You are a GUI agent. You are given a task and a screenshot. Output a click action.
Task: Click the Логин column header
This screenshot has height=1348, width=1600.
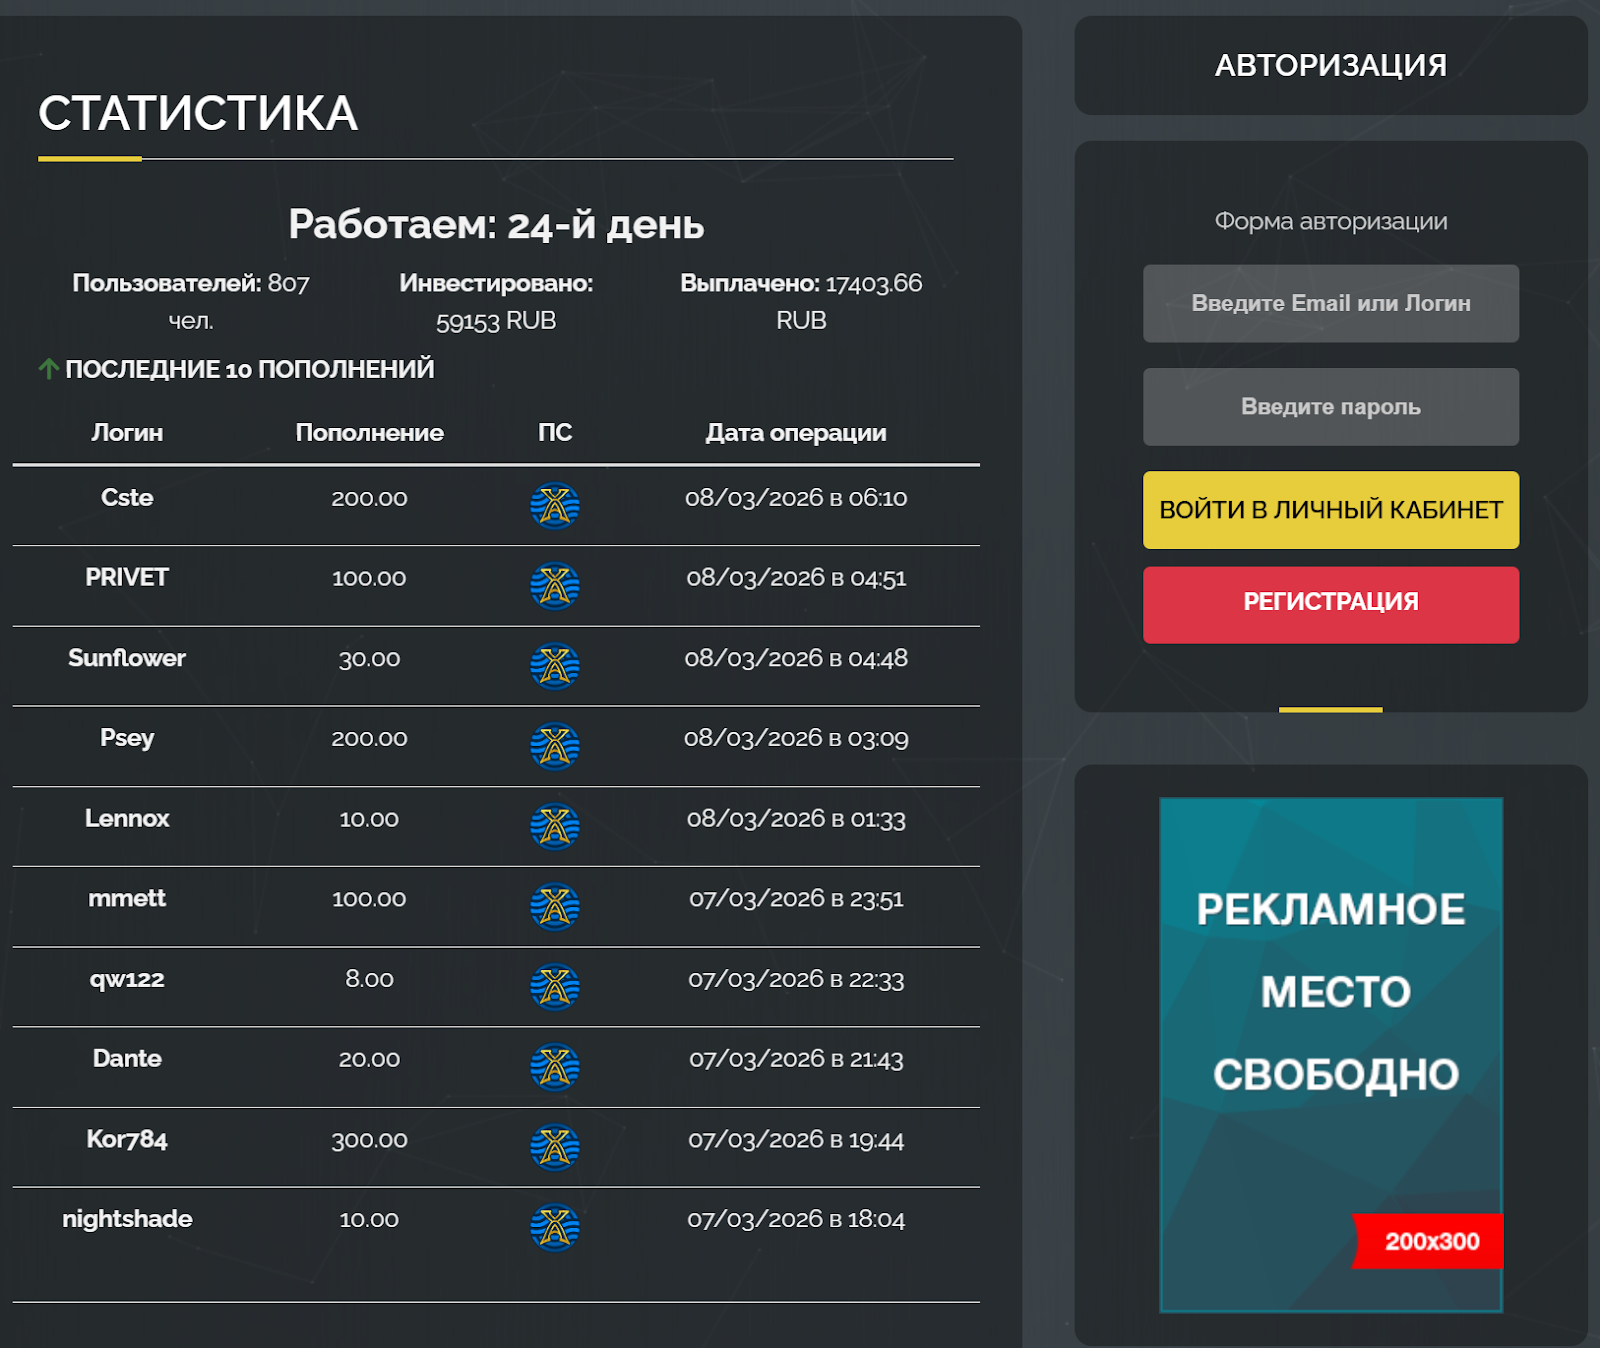tap(127, 432)
